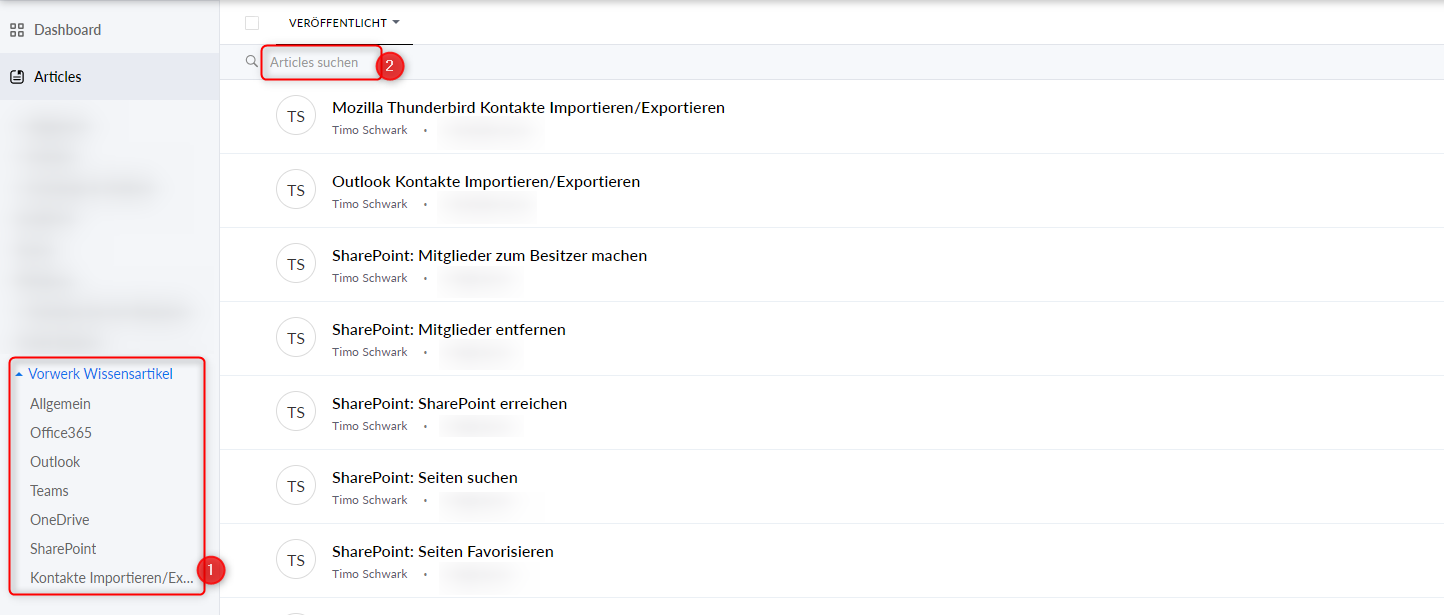
Task: Click the Articles sidebar icon
Action: 17,77
